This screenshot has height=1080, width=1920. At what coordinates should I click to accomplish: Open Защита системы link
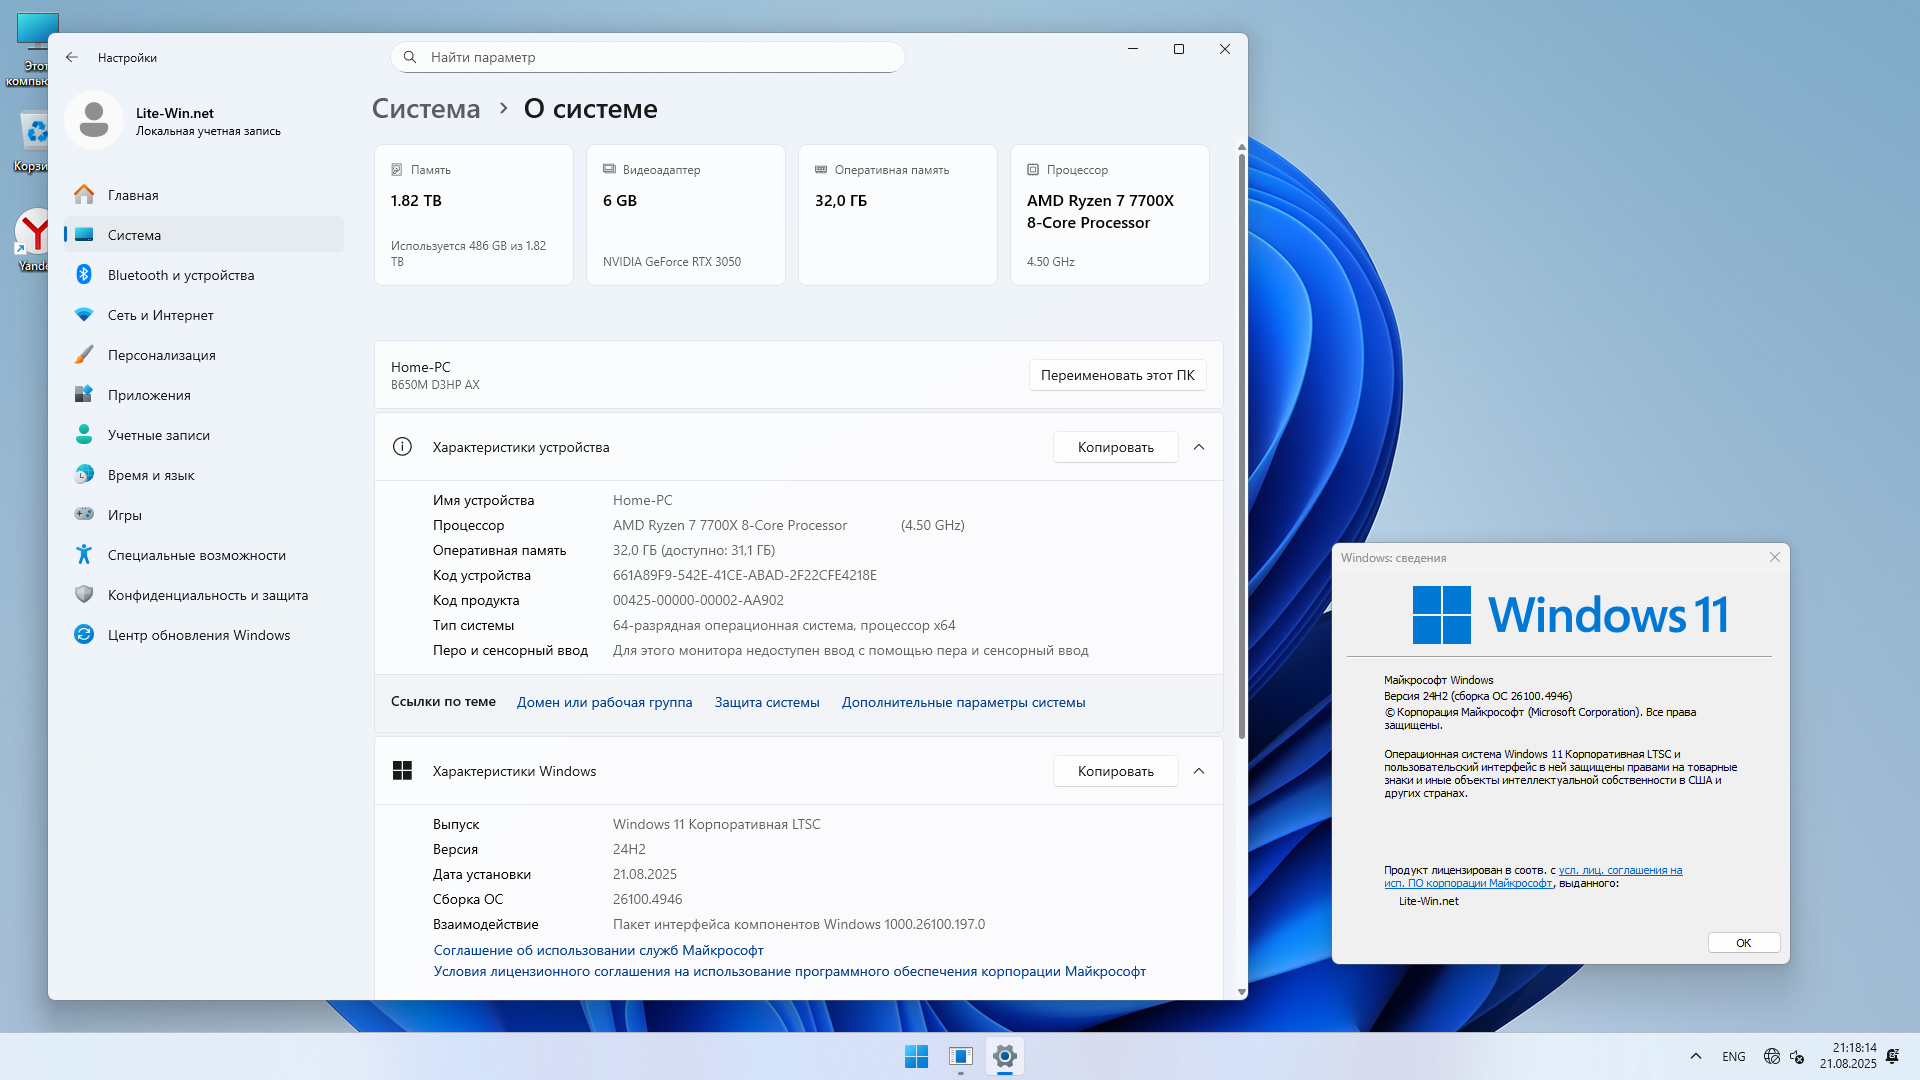(x=767, y=702)
